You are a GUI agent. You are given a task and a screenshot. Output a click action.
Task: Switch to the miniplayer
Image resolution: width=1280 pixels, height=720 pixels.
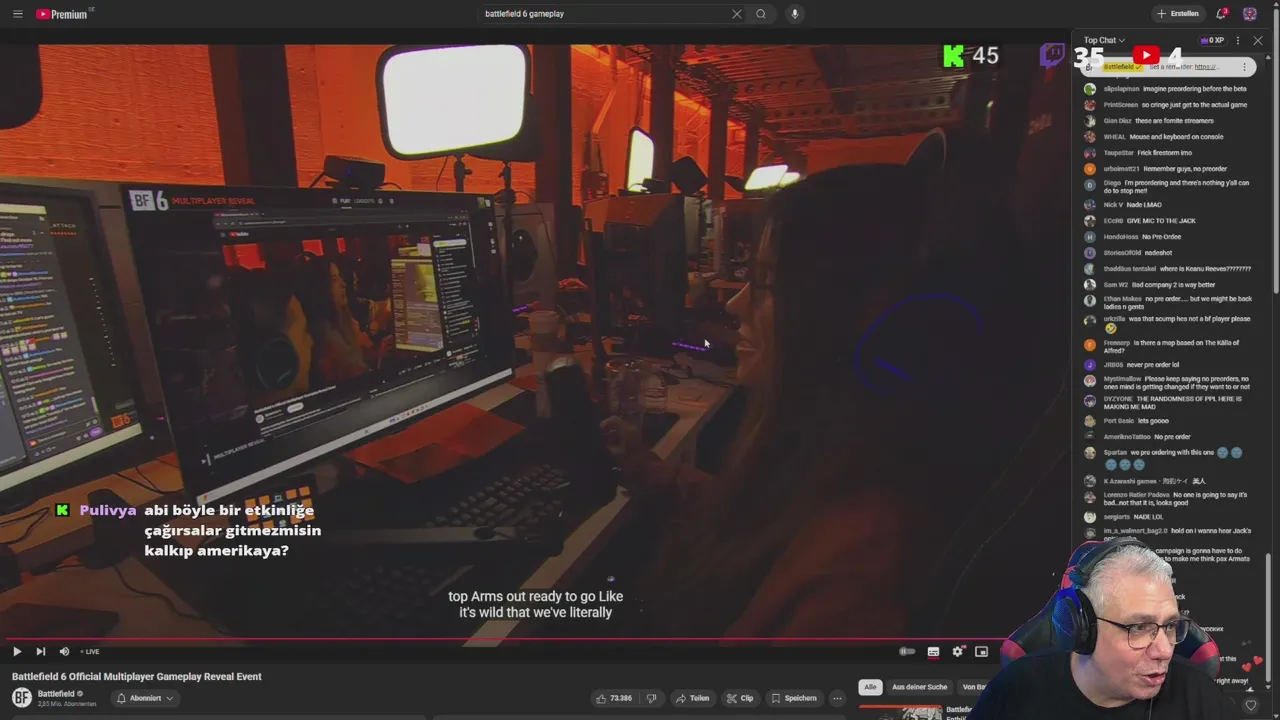coord(982,652)
